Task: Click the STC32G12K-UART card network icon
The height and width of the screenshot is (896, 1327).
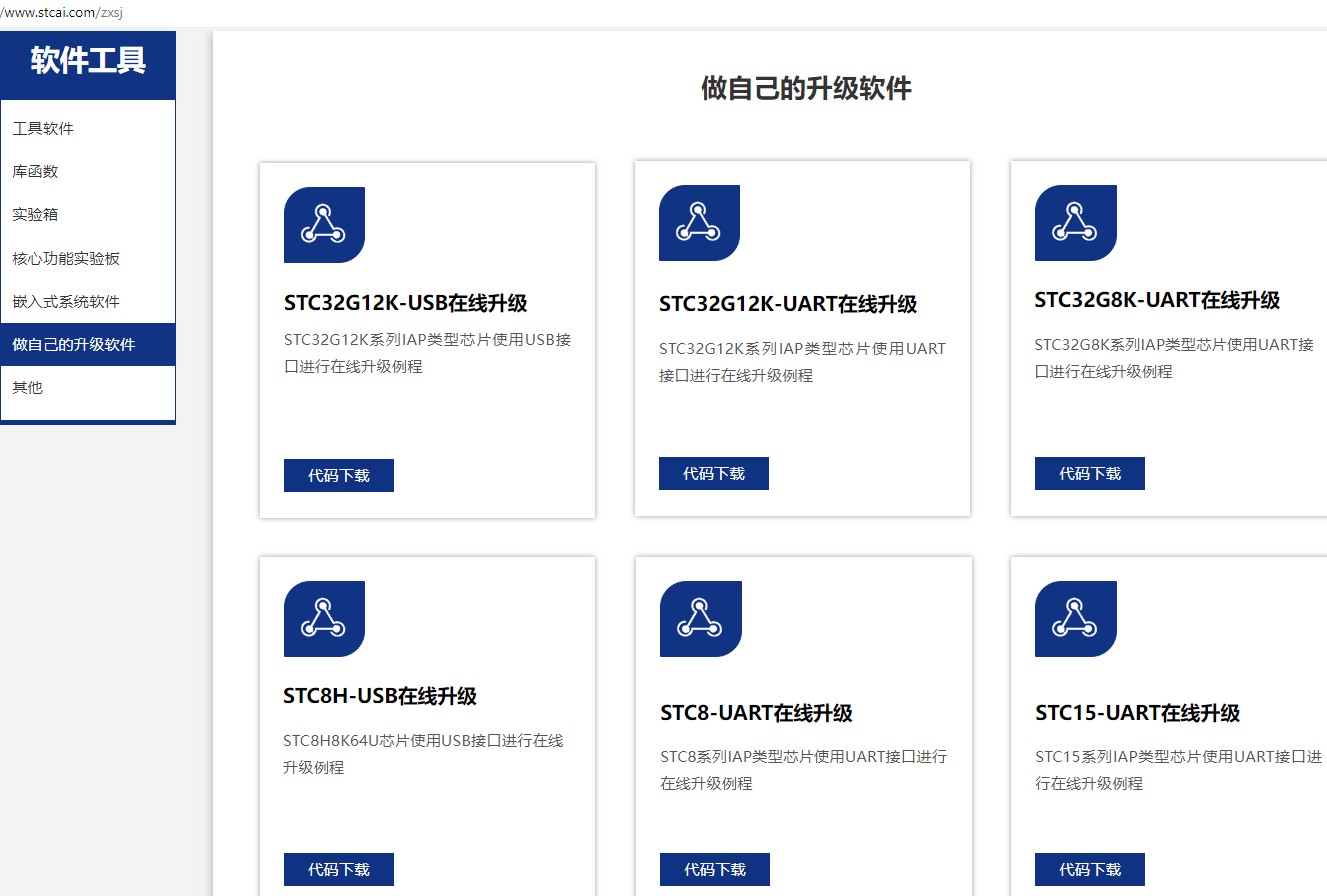Action: 699,223
